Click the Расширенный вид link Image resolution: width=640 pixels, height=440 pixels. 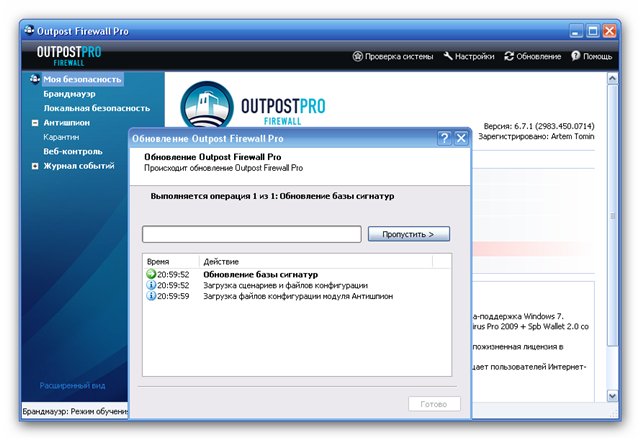click(72, 385)
